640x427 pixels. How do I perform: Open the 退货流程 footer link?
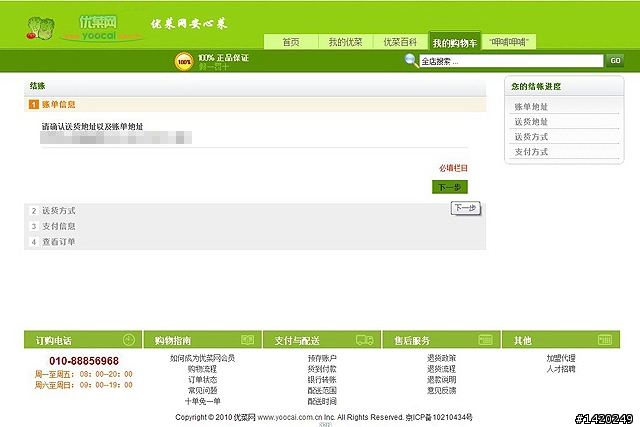coord(441,369)
